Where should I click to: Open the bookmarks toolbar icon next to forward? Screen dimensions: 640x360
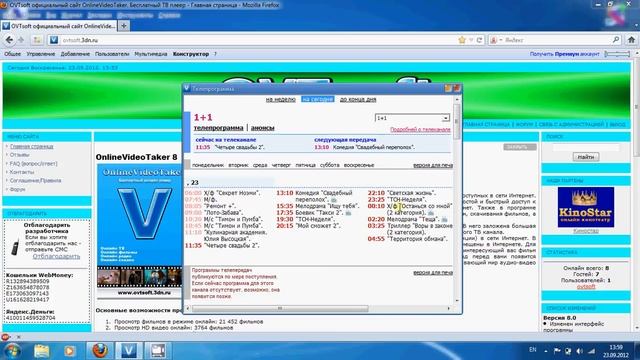37,40
